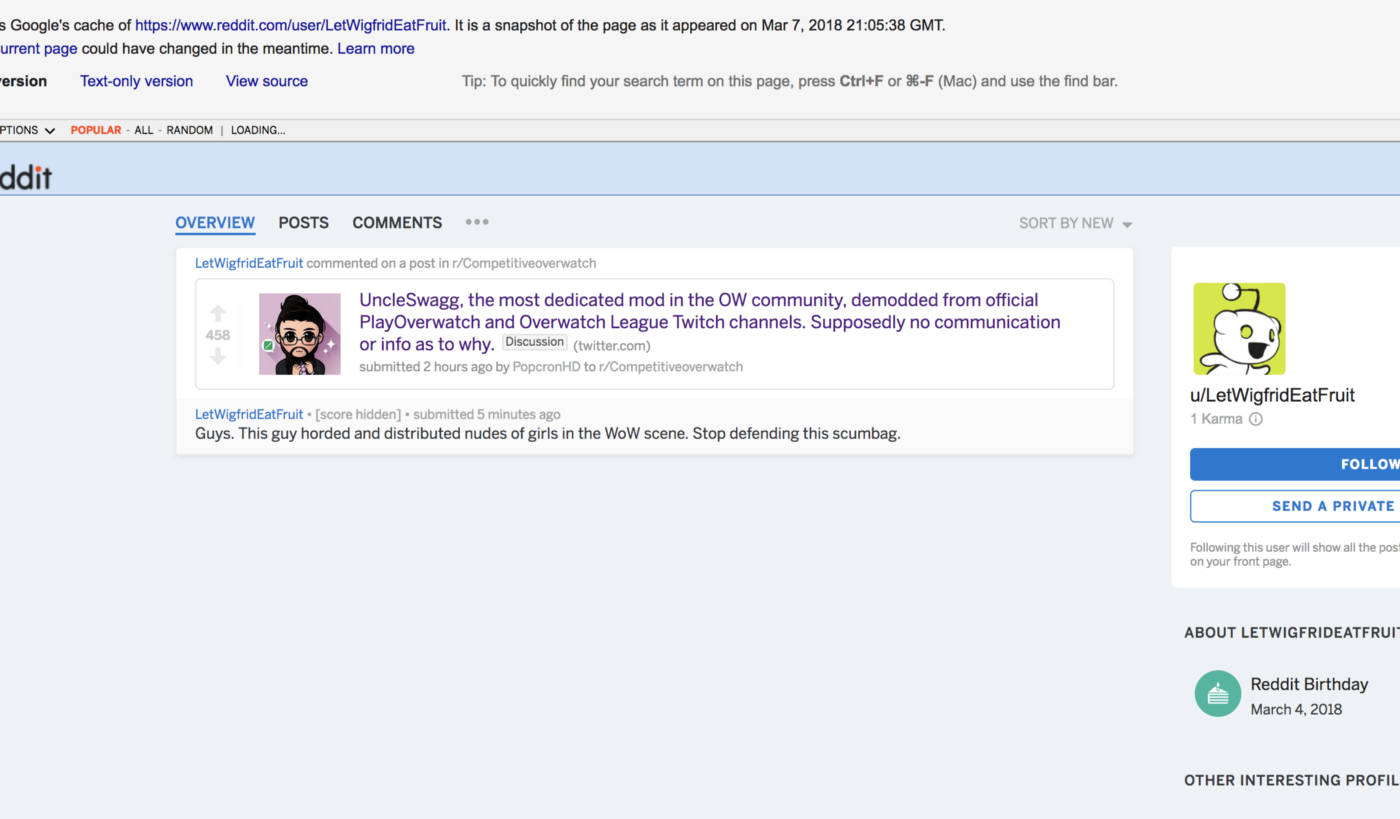
Task: Click the Discussion flair tag
Action: [x=535, y=342]
